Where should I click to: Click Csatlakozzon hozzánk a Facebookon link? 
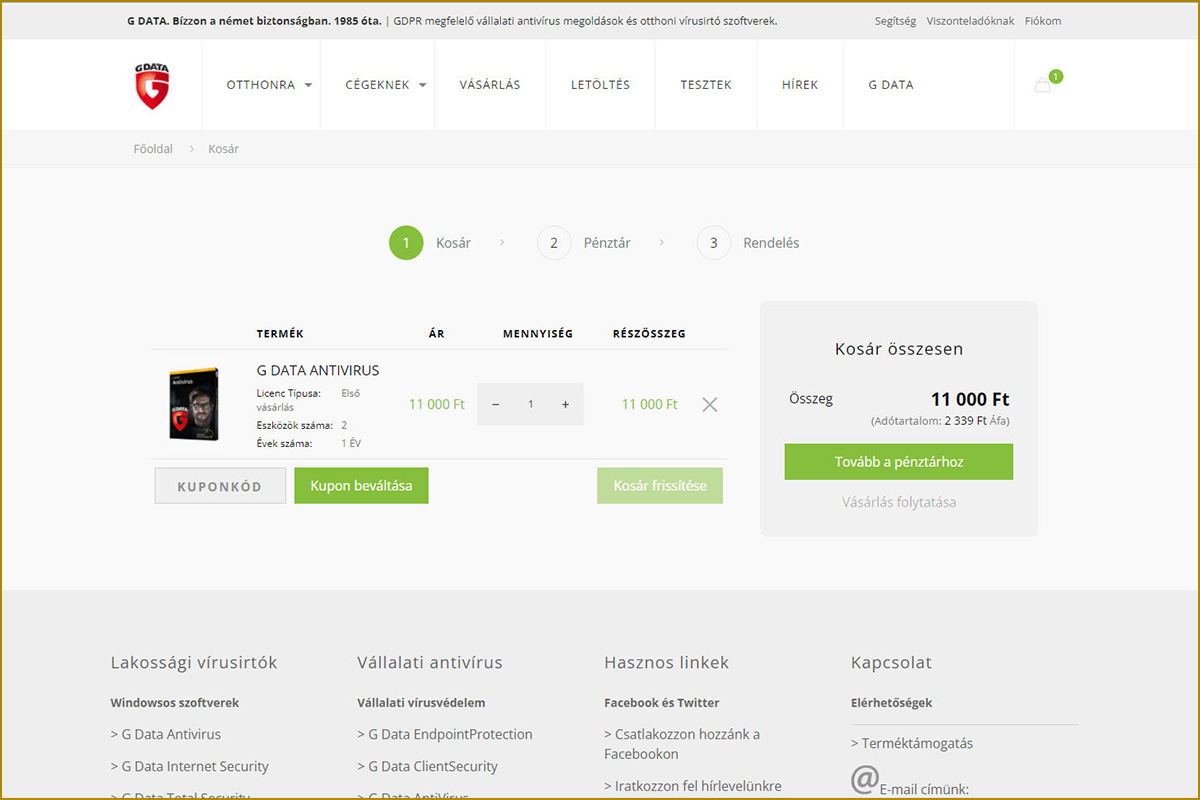[682, 744]
